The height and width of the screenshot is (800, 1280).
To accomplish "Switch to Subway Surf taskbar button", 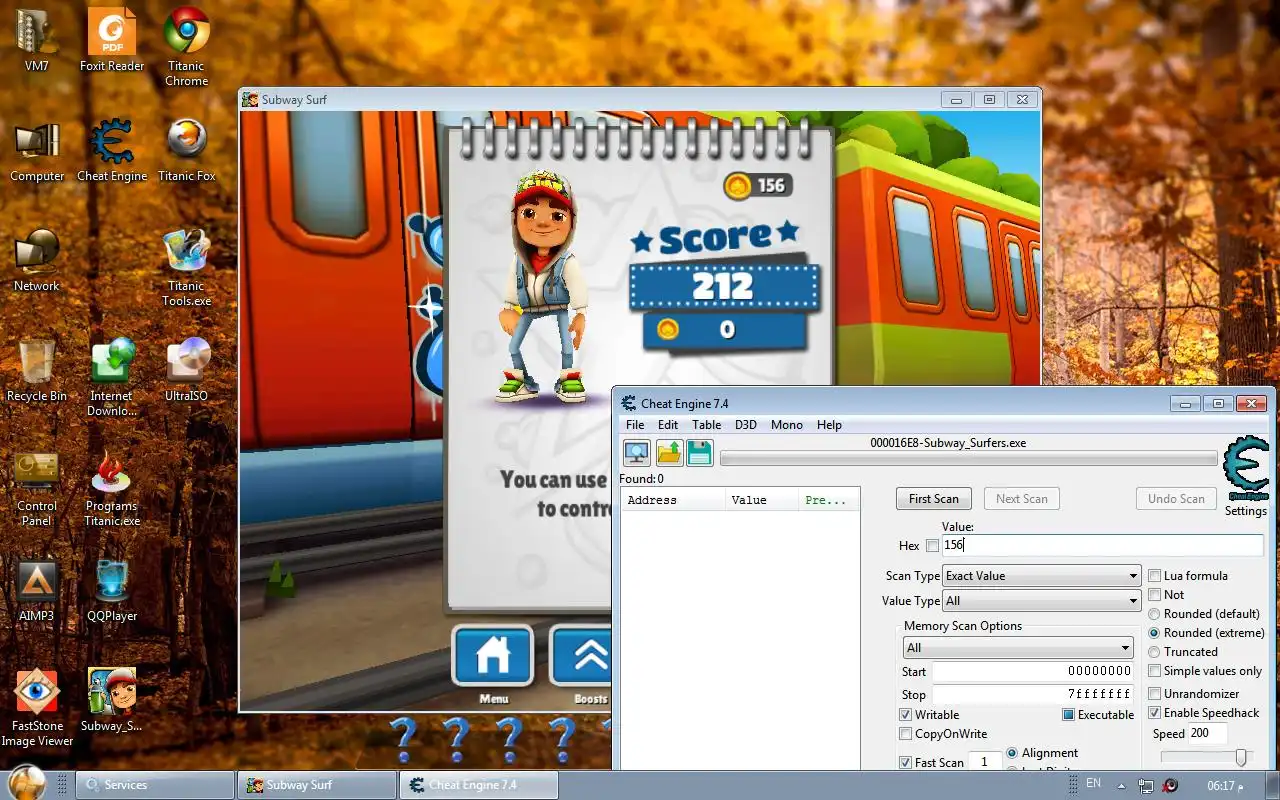I will [316, 785].
